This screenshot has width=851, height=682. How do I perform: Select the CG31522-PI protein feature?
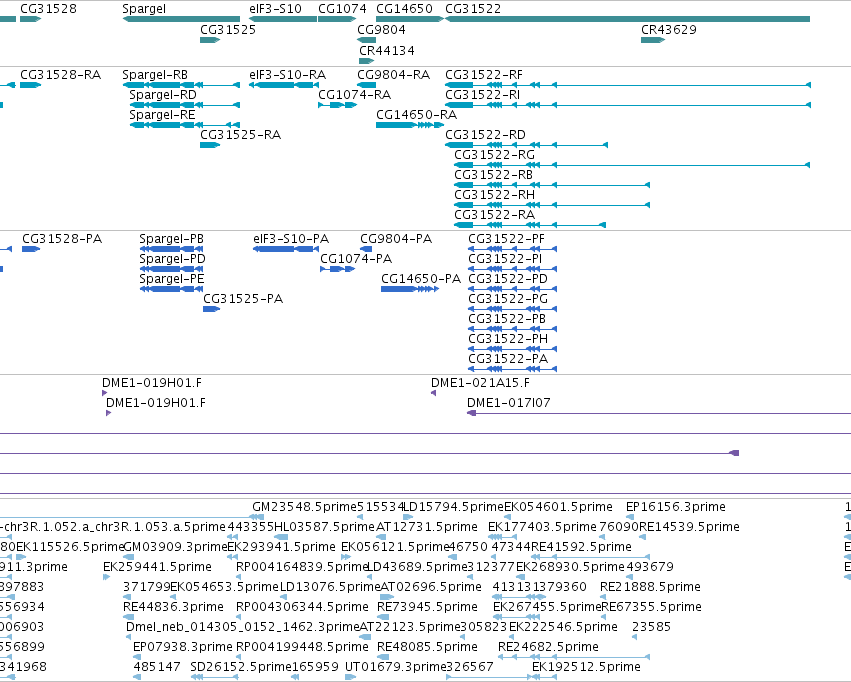[x=512, y=269]
